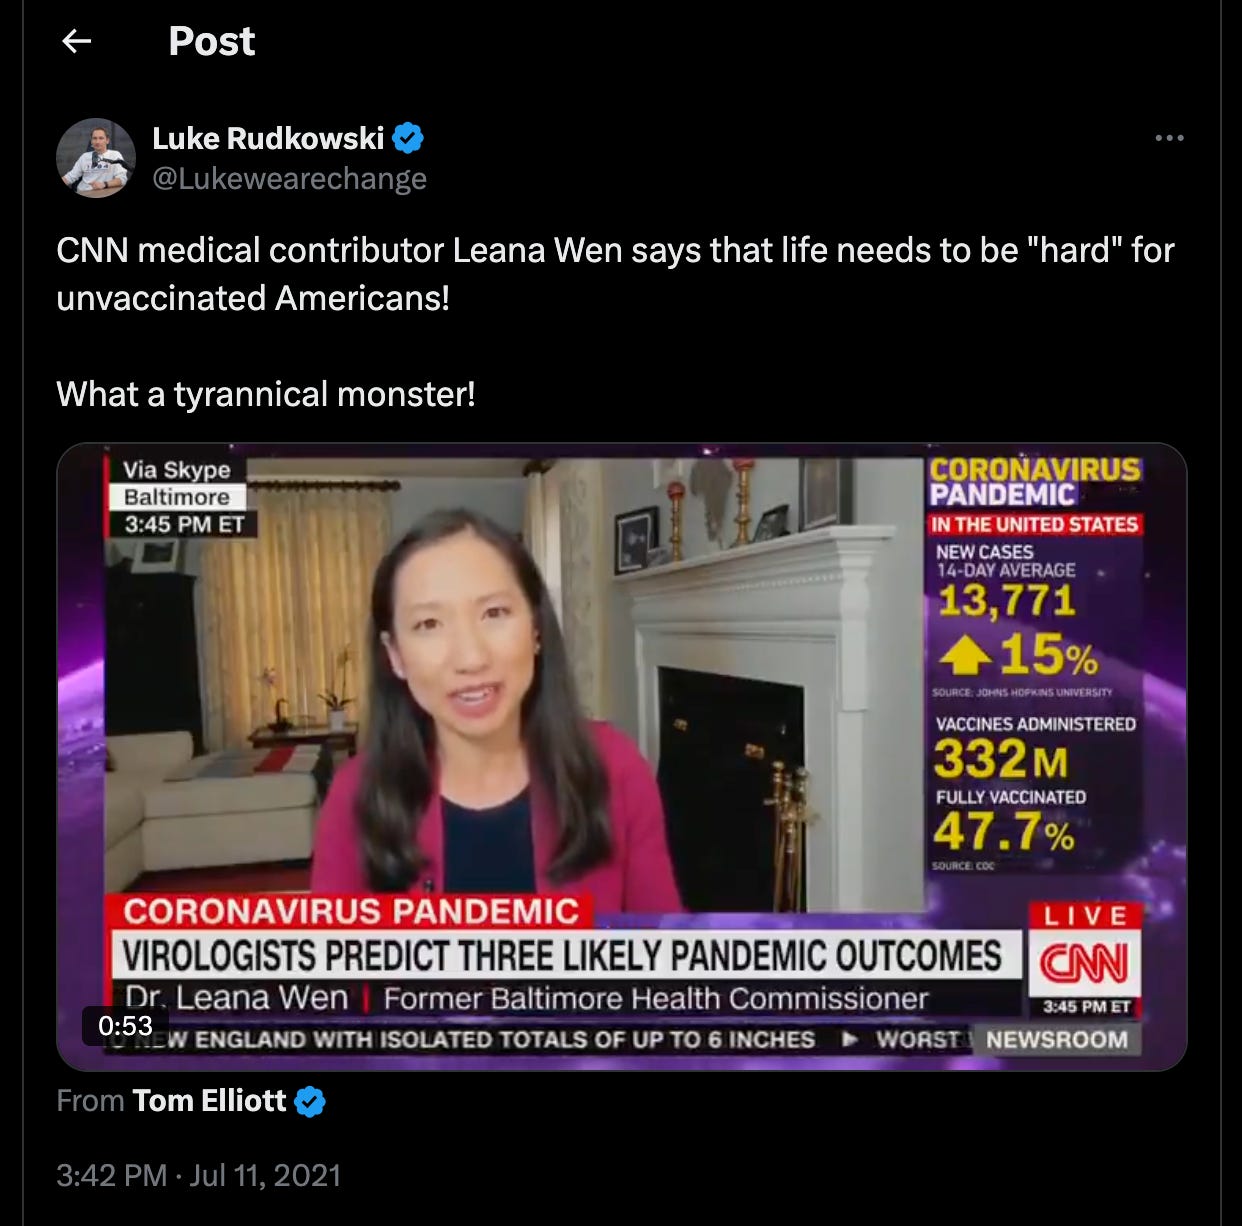1242x1226 pixels.
Task: Open the three-dot more options menu
Action: point(1169,138)
